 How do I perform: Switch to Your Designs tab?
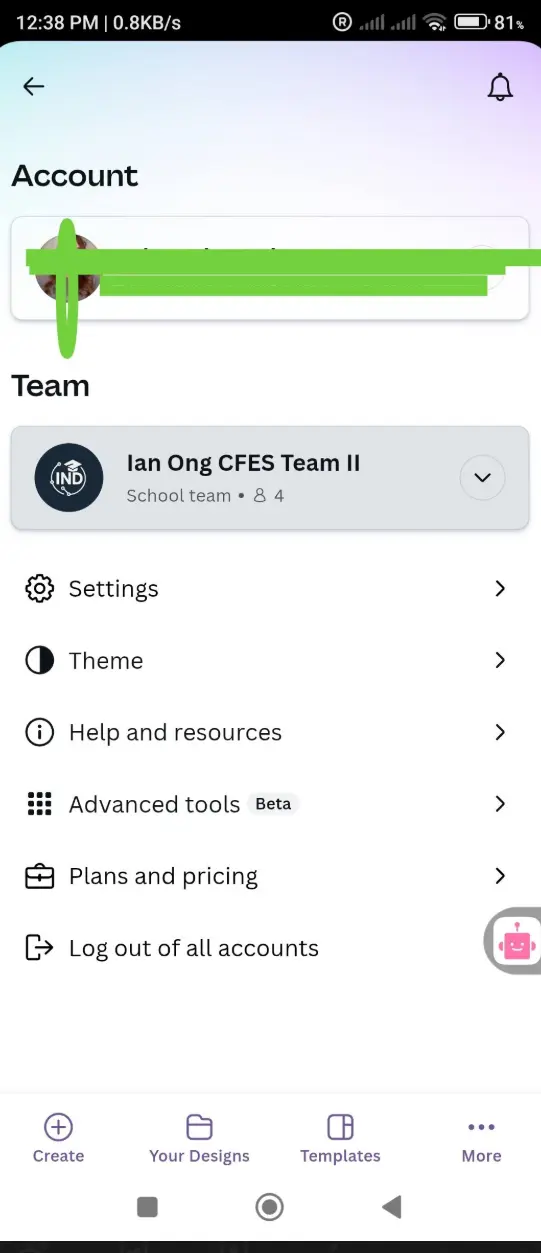click(199, 1139)
